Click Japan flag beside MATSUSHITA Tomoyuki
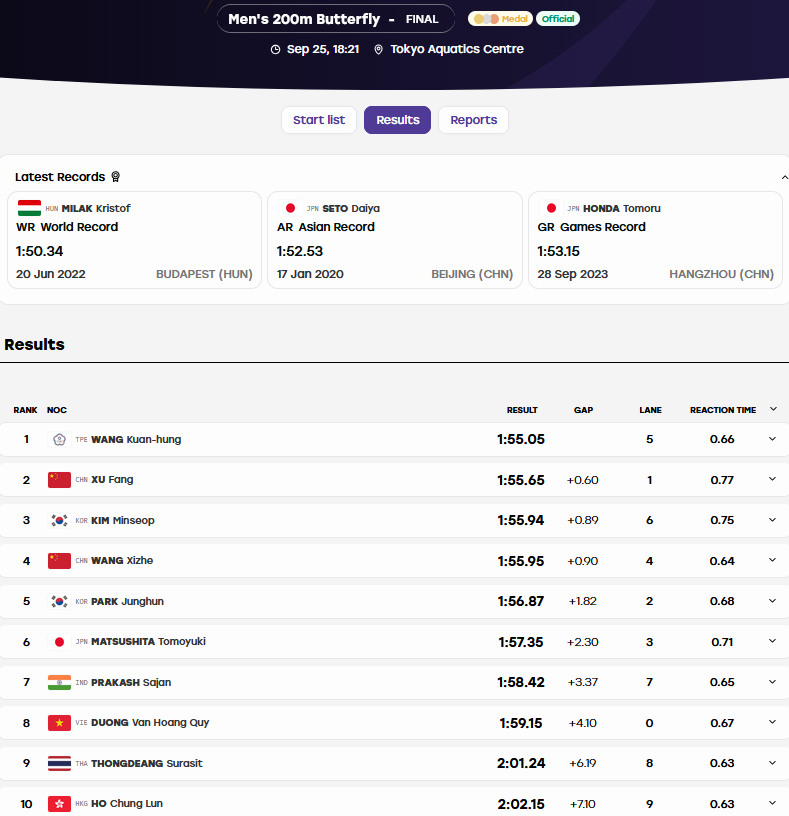Image resolution: width=789 pixels, height=816 pixels. 59,642
